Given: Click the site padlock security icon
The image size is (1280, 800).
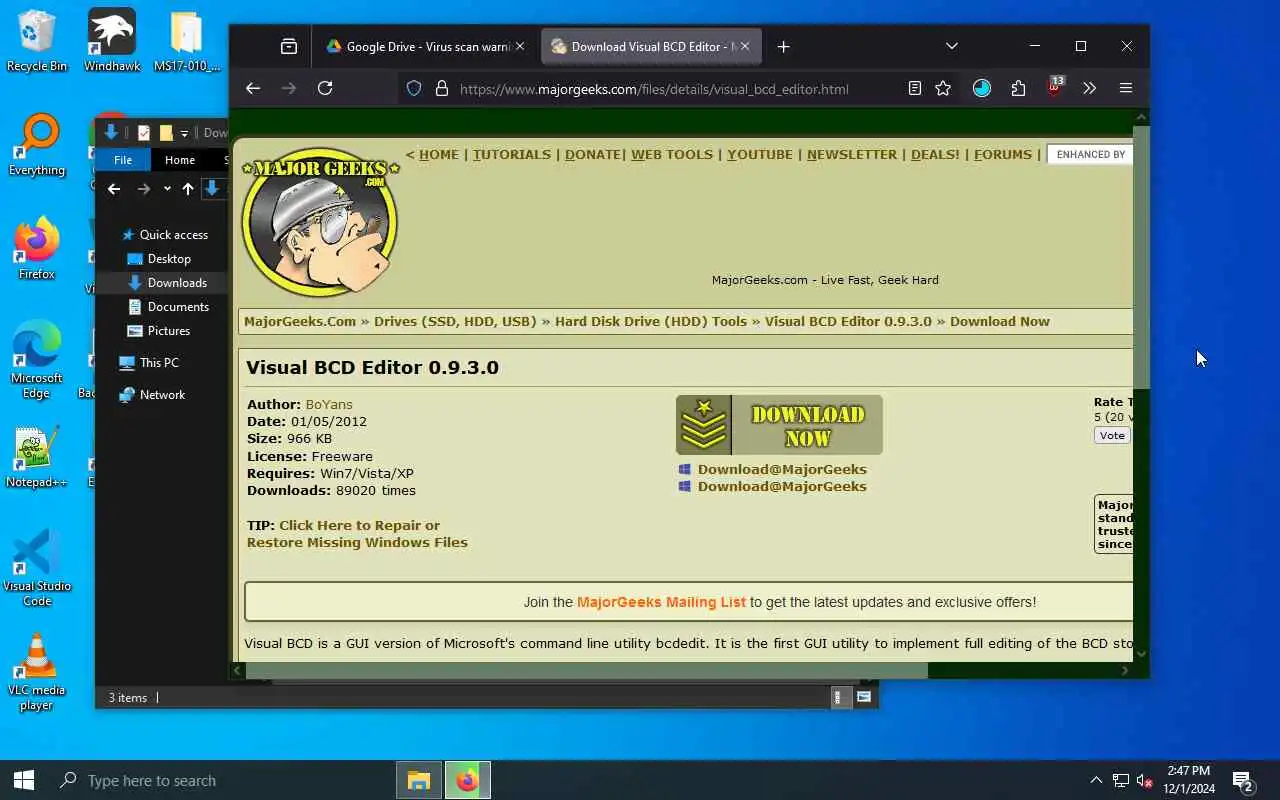Looking at the screenshot, I should [441, 88].
